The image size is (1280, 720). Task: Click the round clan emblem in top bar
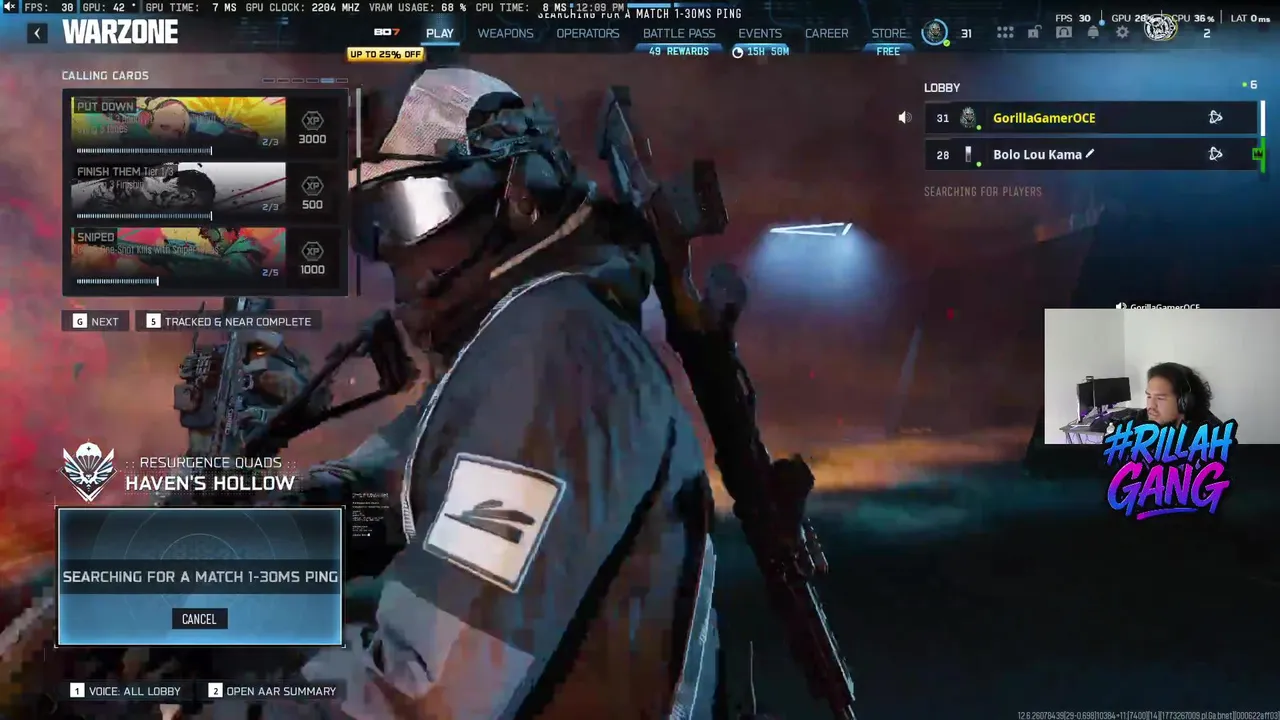click(1160, 29)
